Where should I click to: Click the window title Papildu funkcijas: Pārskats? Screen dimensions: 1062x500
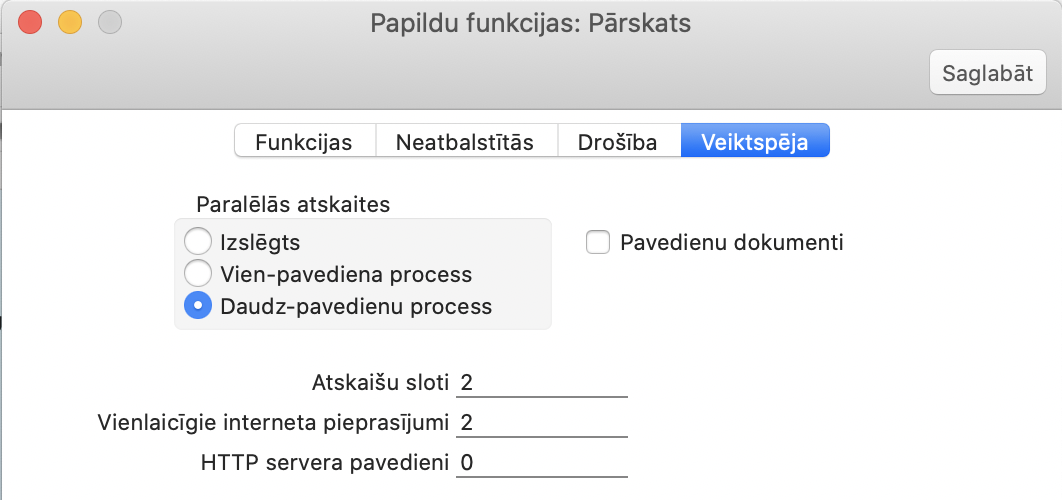tap(530, 22)
